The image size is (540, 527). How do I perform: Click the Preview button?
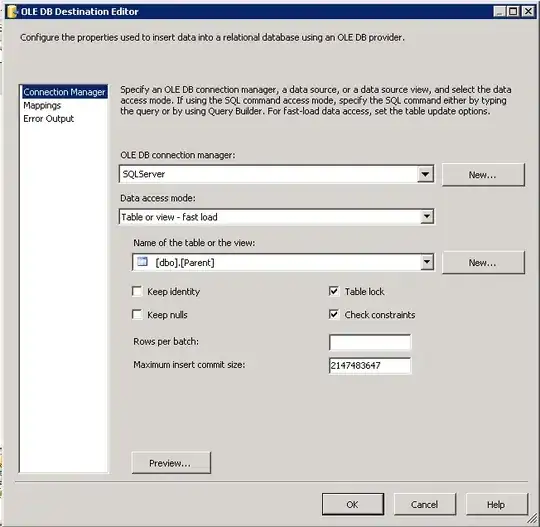[x=171, y=463]
